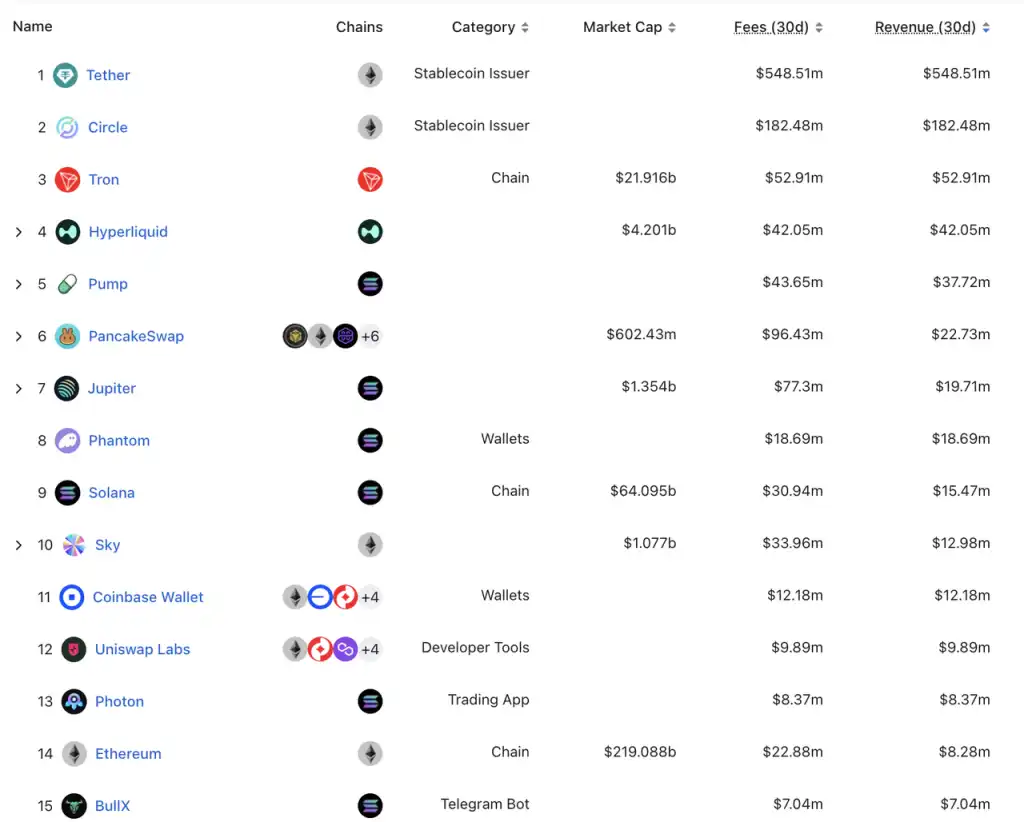Expand the PancakeSwap row details

[x=18, y=336]
